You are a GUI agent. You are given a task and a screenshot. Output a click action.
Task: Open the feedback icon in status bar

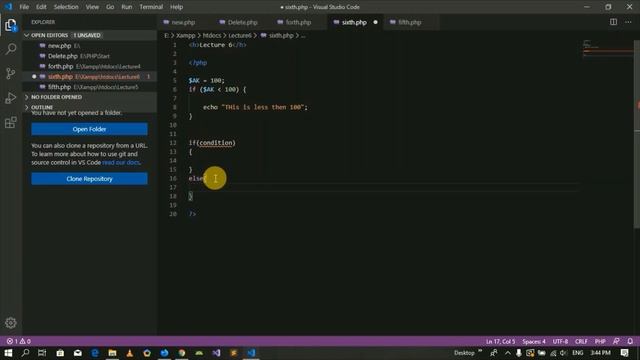pyautogui.click(x=616, y=341)
